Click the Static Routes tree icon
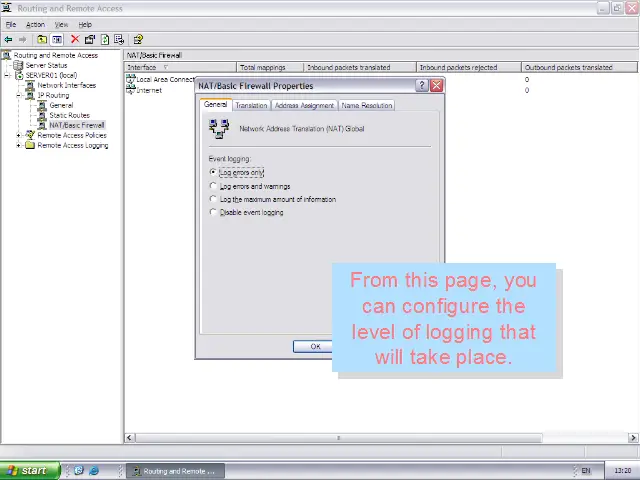The image size is (640, 480). click(x=42, y=116)
